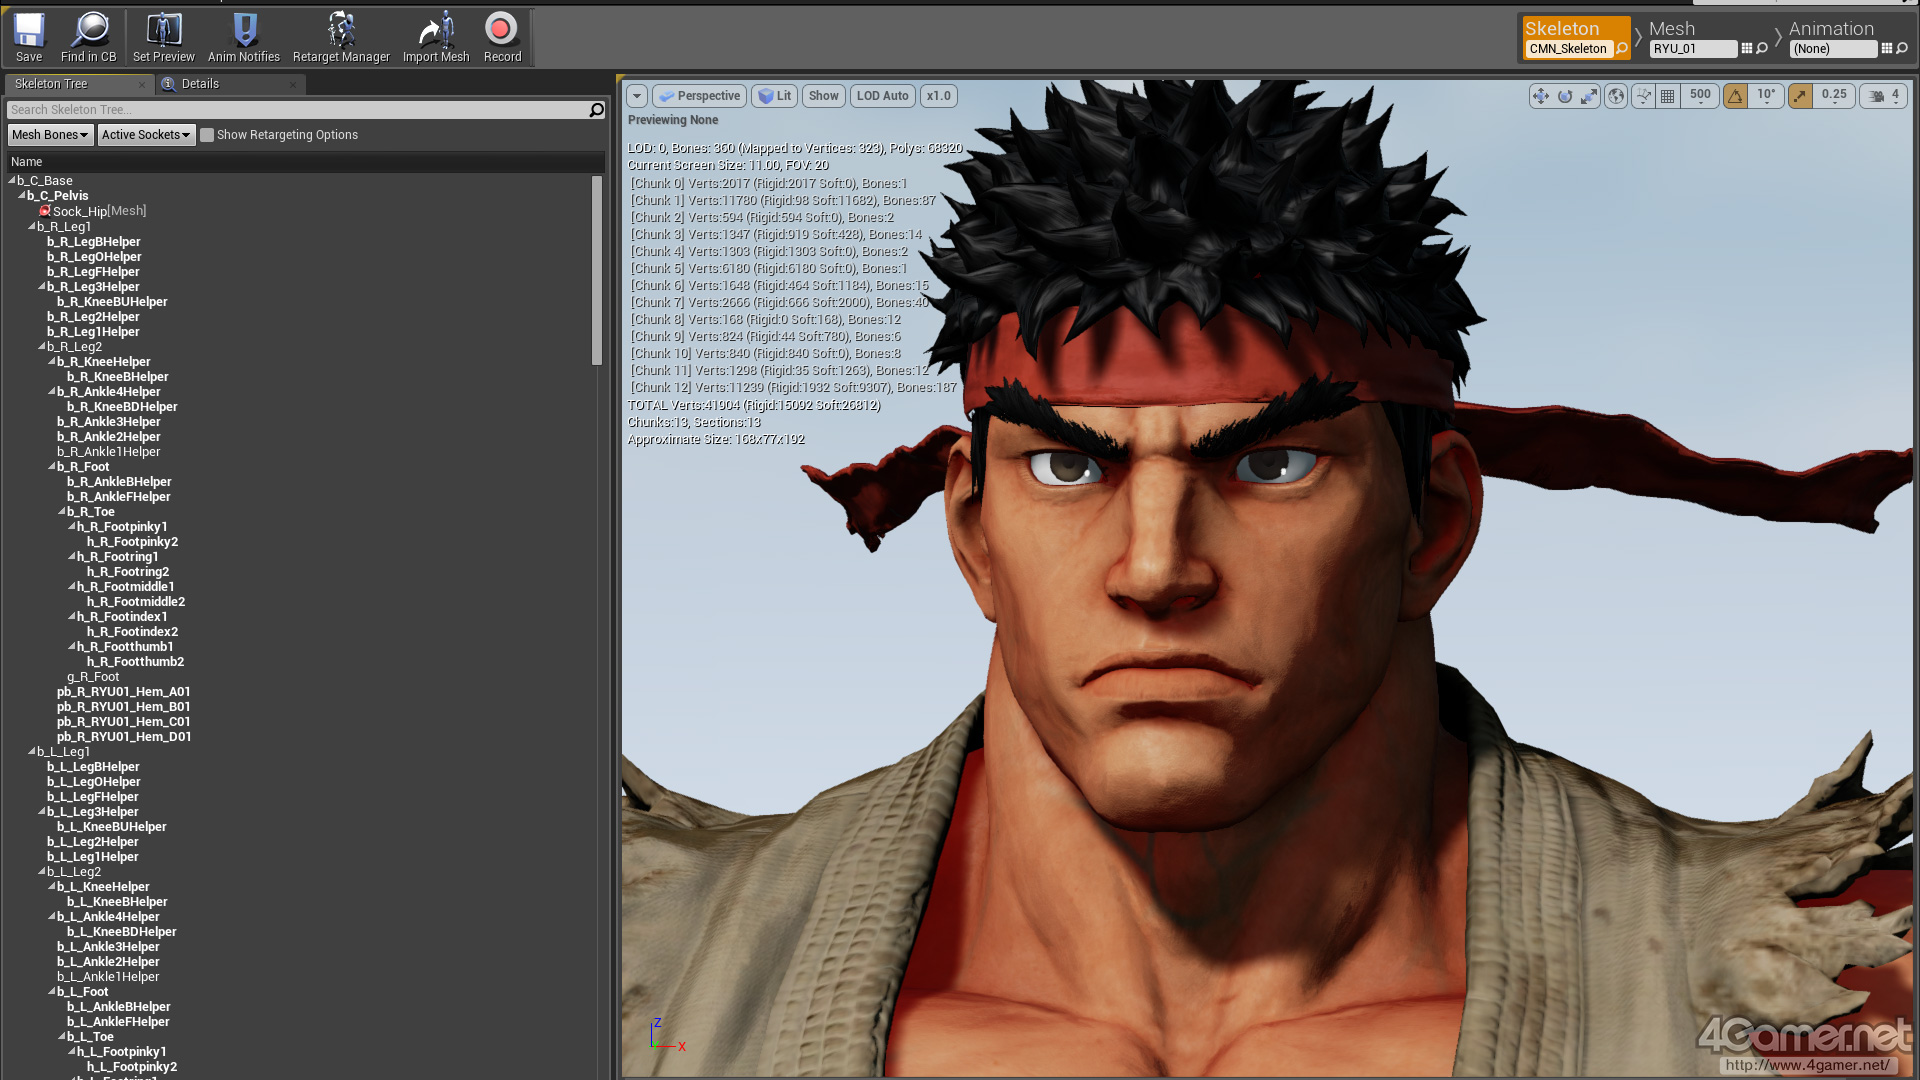Switch to the Mesh editor mode

click(1672, 29)
